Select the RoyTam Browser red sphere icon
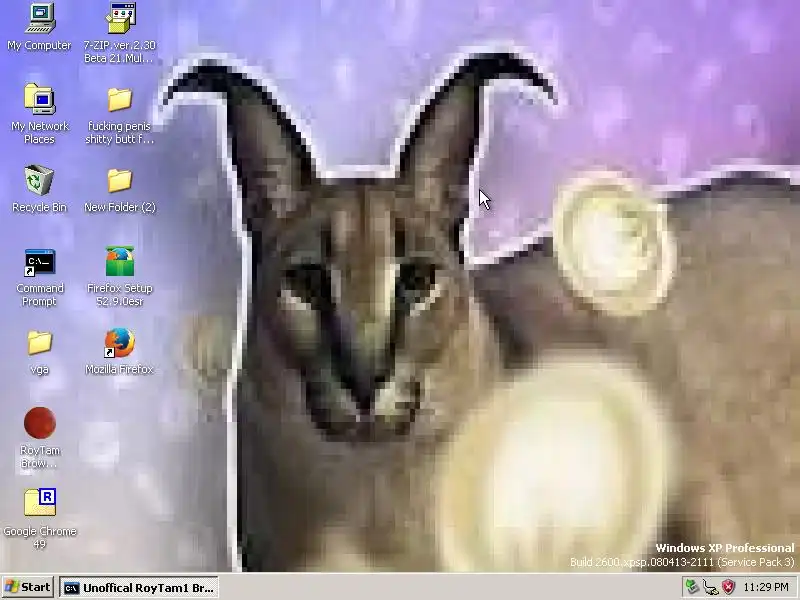Viewport: 800px width, 600px height. click(x=39, y=423)
